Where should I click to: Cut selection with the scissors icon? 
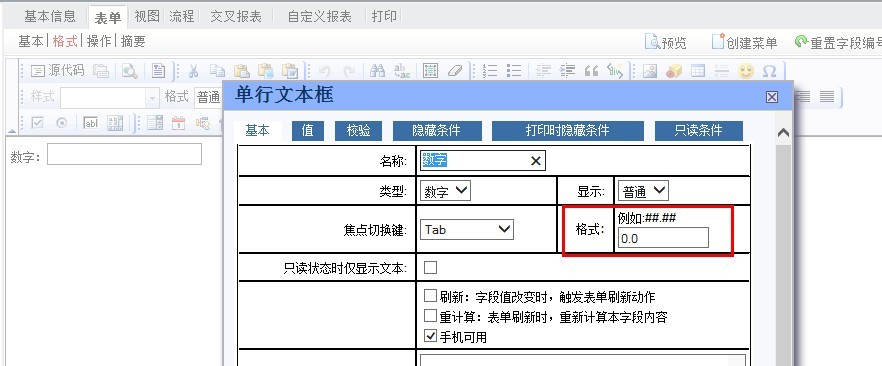pyautogui.click(x=194, y=71)
